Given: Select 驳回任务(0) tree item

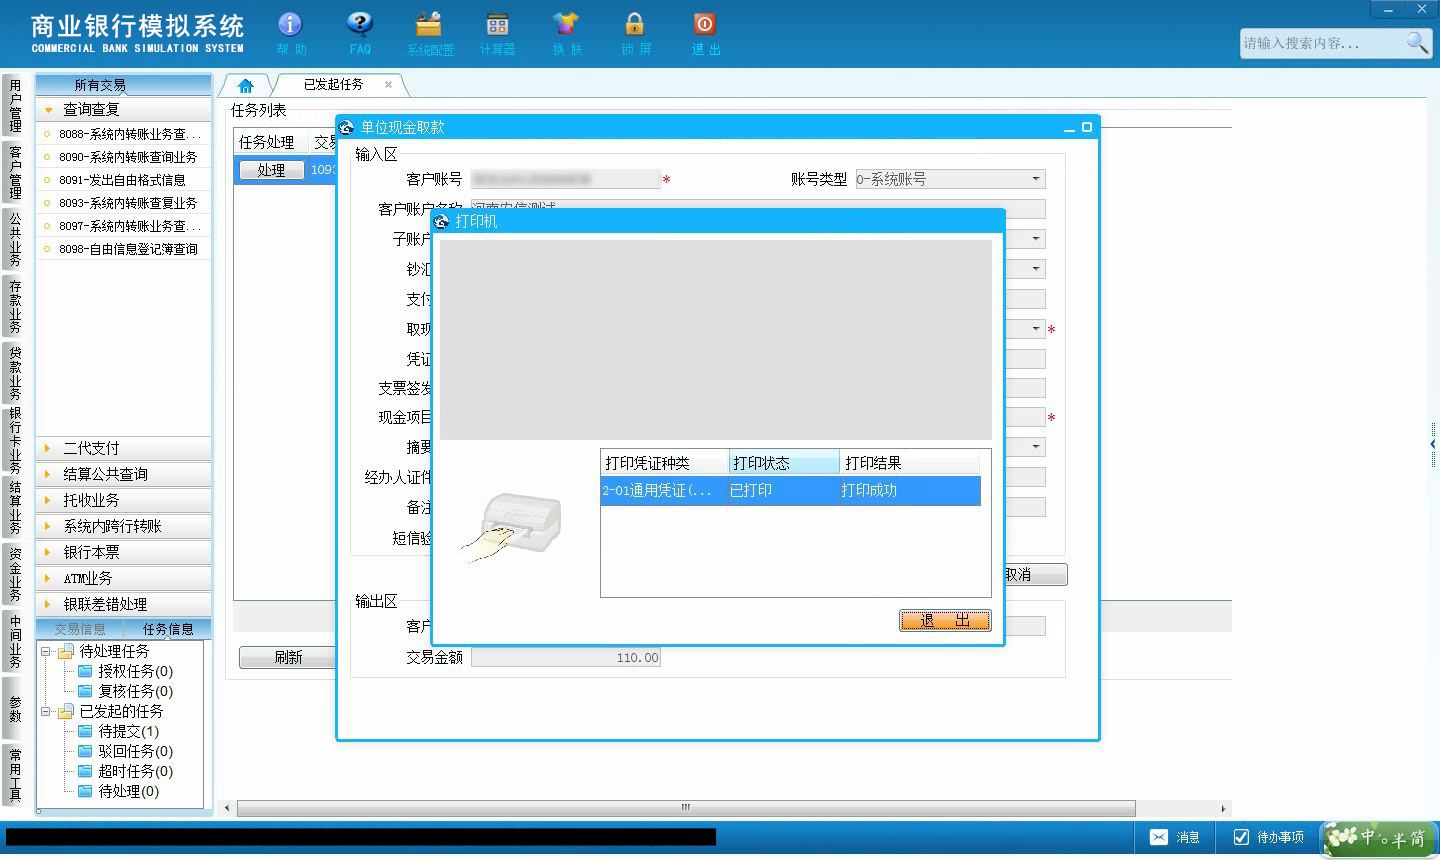Looking at the screenshot, I should point(135,751).
